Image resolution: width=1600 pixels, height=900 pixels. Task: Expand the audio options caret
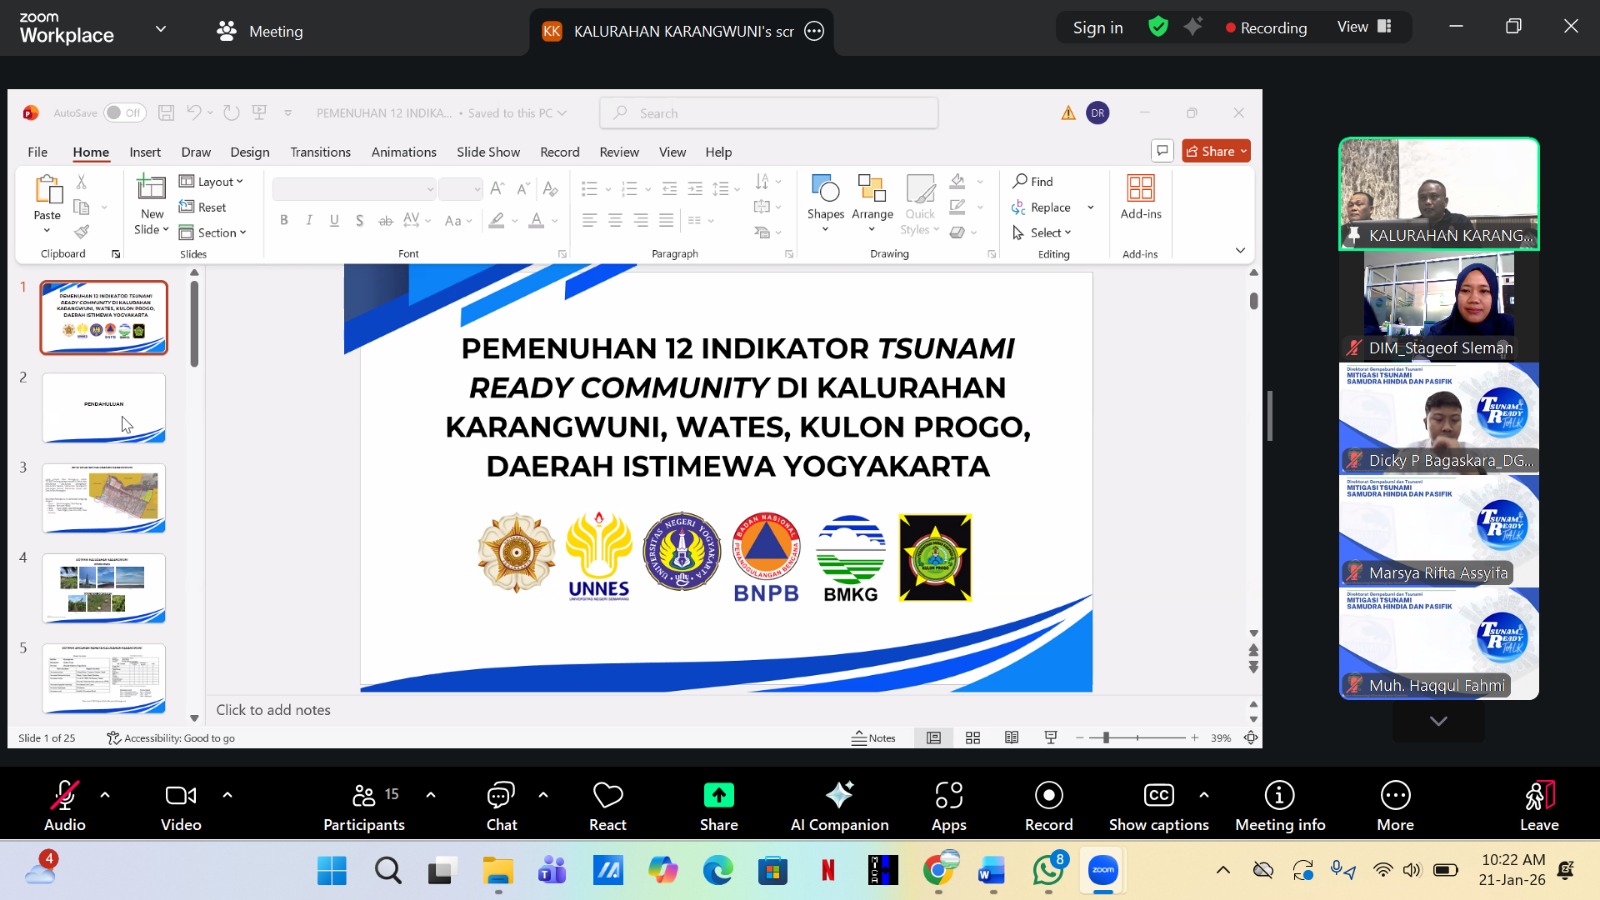(105, 795)
